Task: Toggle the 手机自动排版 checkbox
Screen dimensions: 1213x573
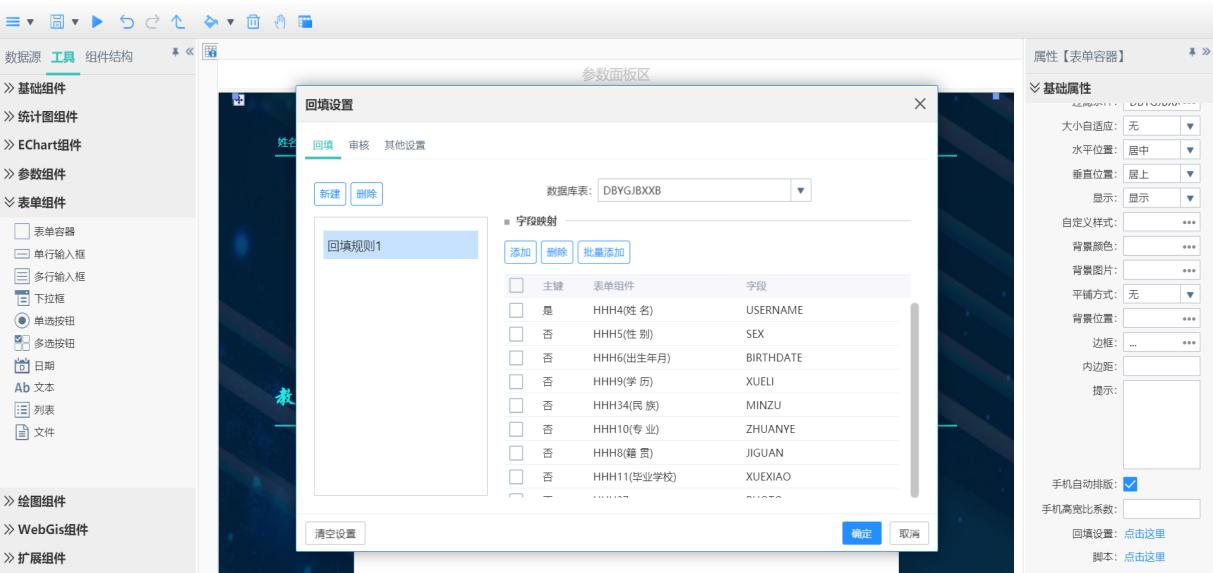Action: pos(1133,486)
